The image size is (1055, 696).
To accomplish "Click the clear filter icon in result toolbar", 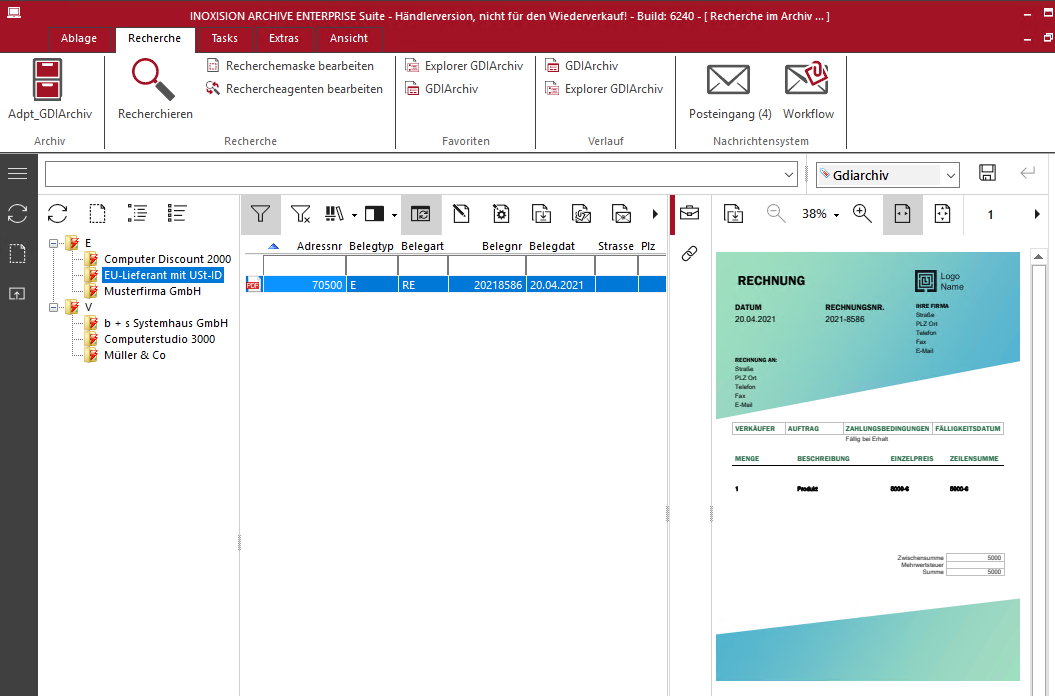I will tap(300, 213).
